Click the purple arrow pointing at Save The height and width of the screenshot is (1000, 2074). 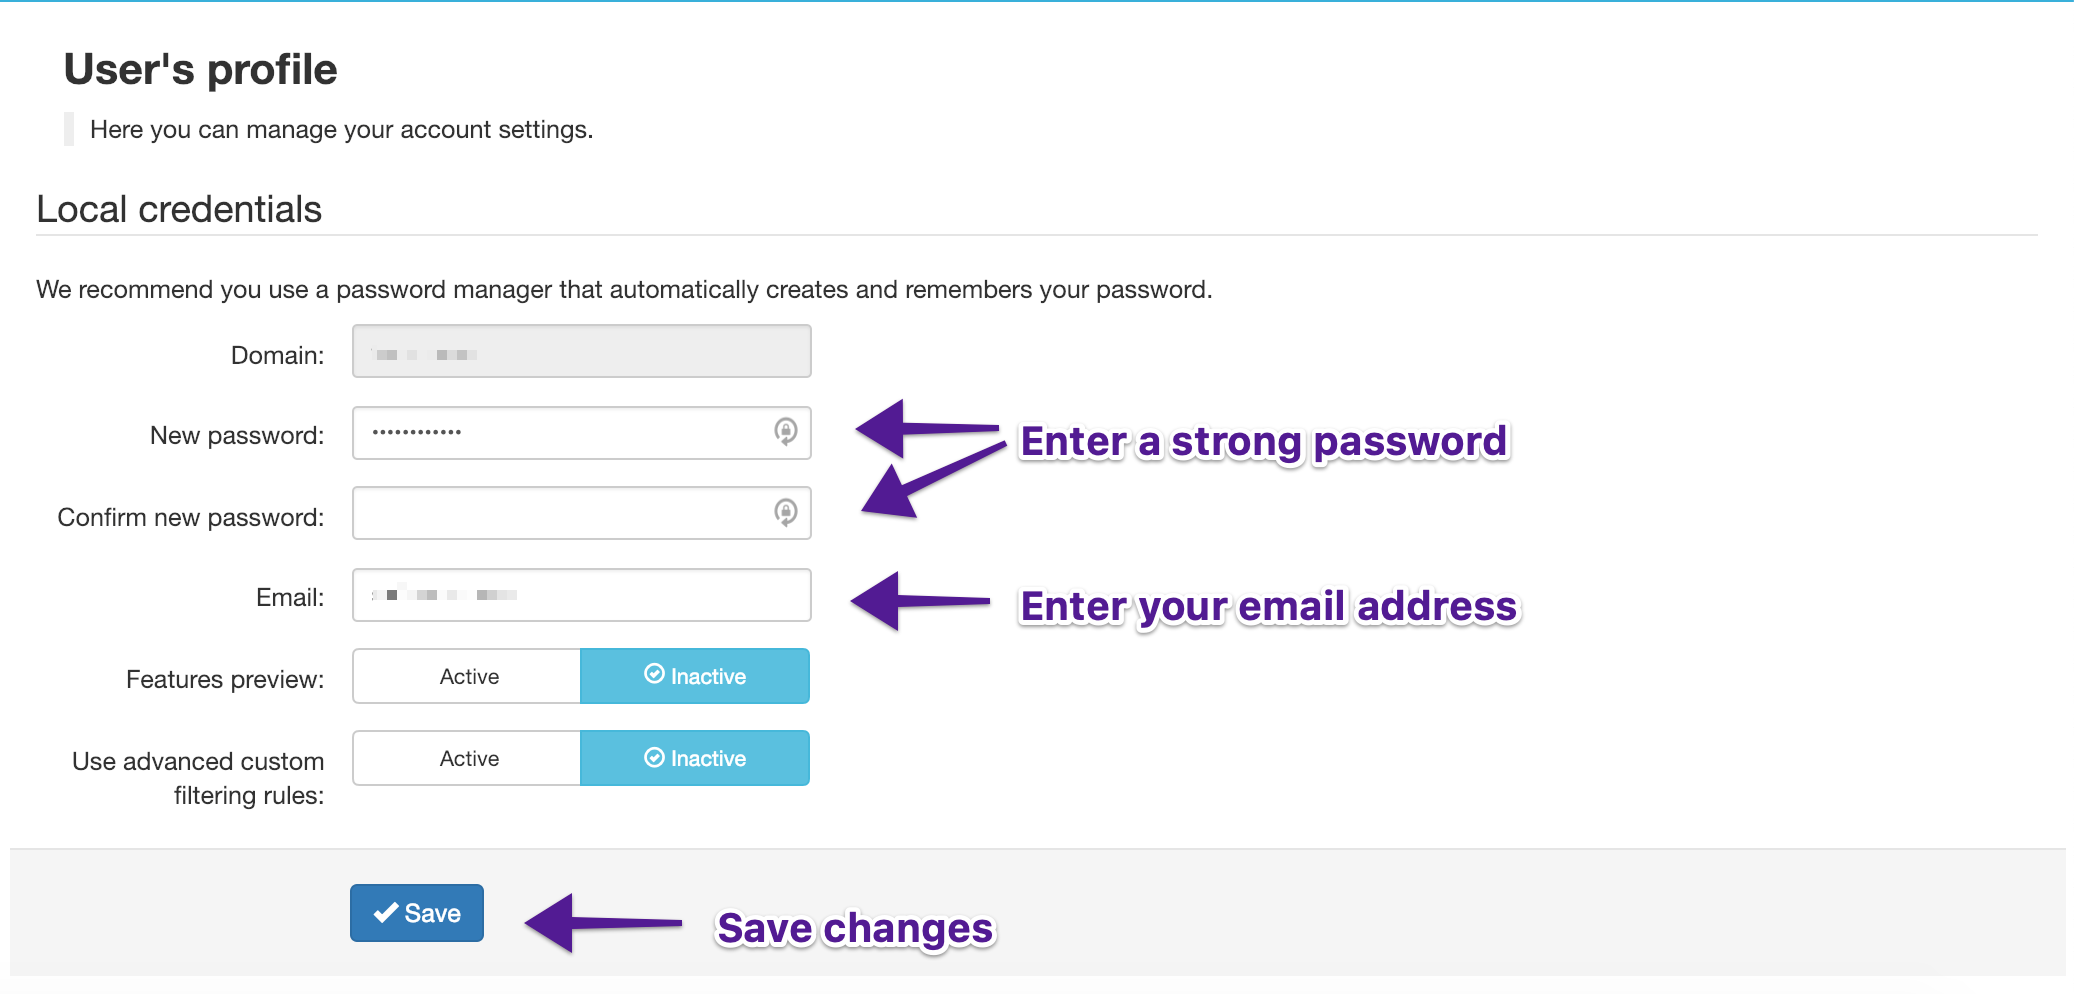(x=603, y=922)
